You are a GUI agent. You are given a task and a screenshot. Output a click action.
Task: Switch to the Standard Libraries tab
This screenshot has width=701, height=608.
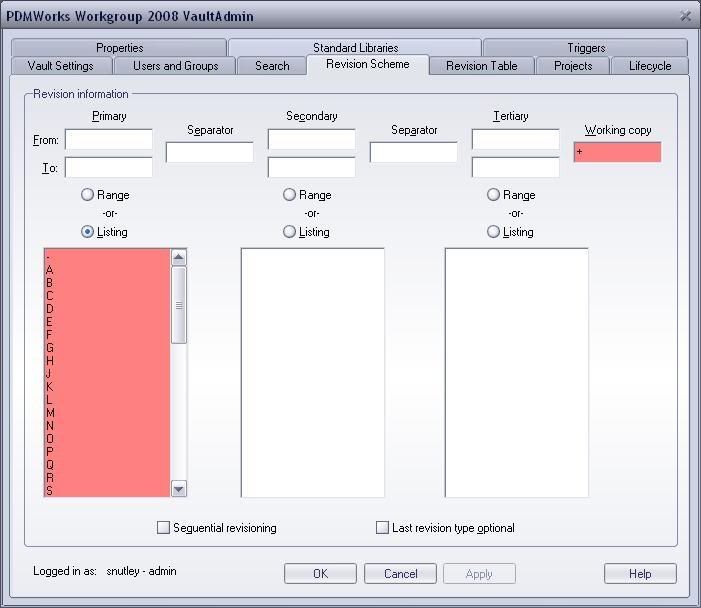pos(355,48)
